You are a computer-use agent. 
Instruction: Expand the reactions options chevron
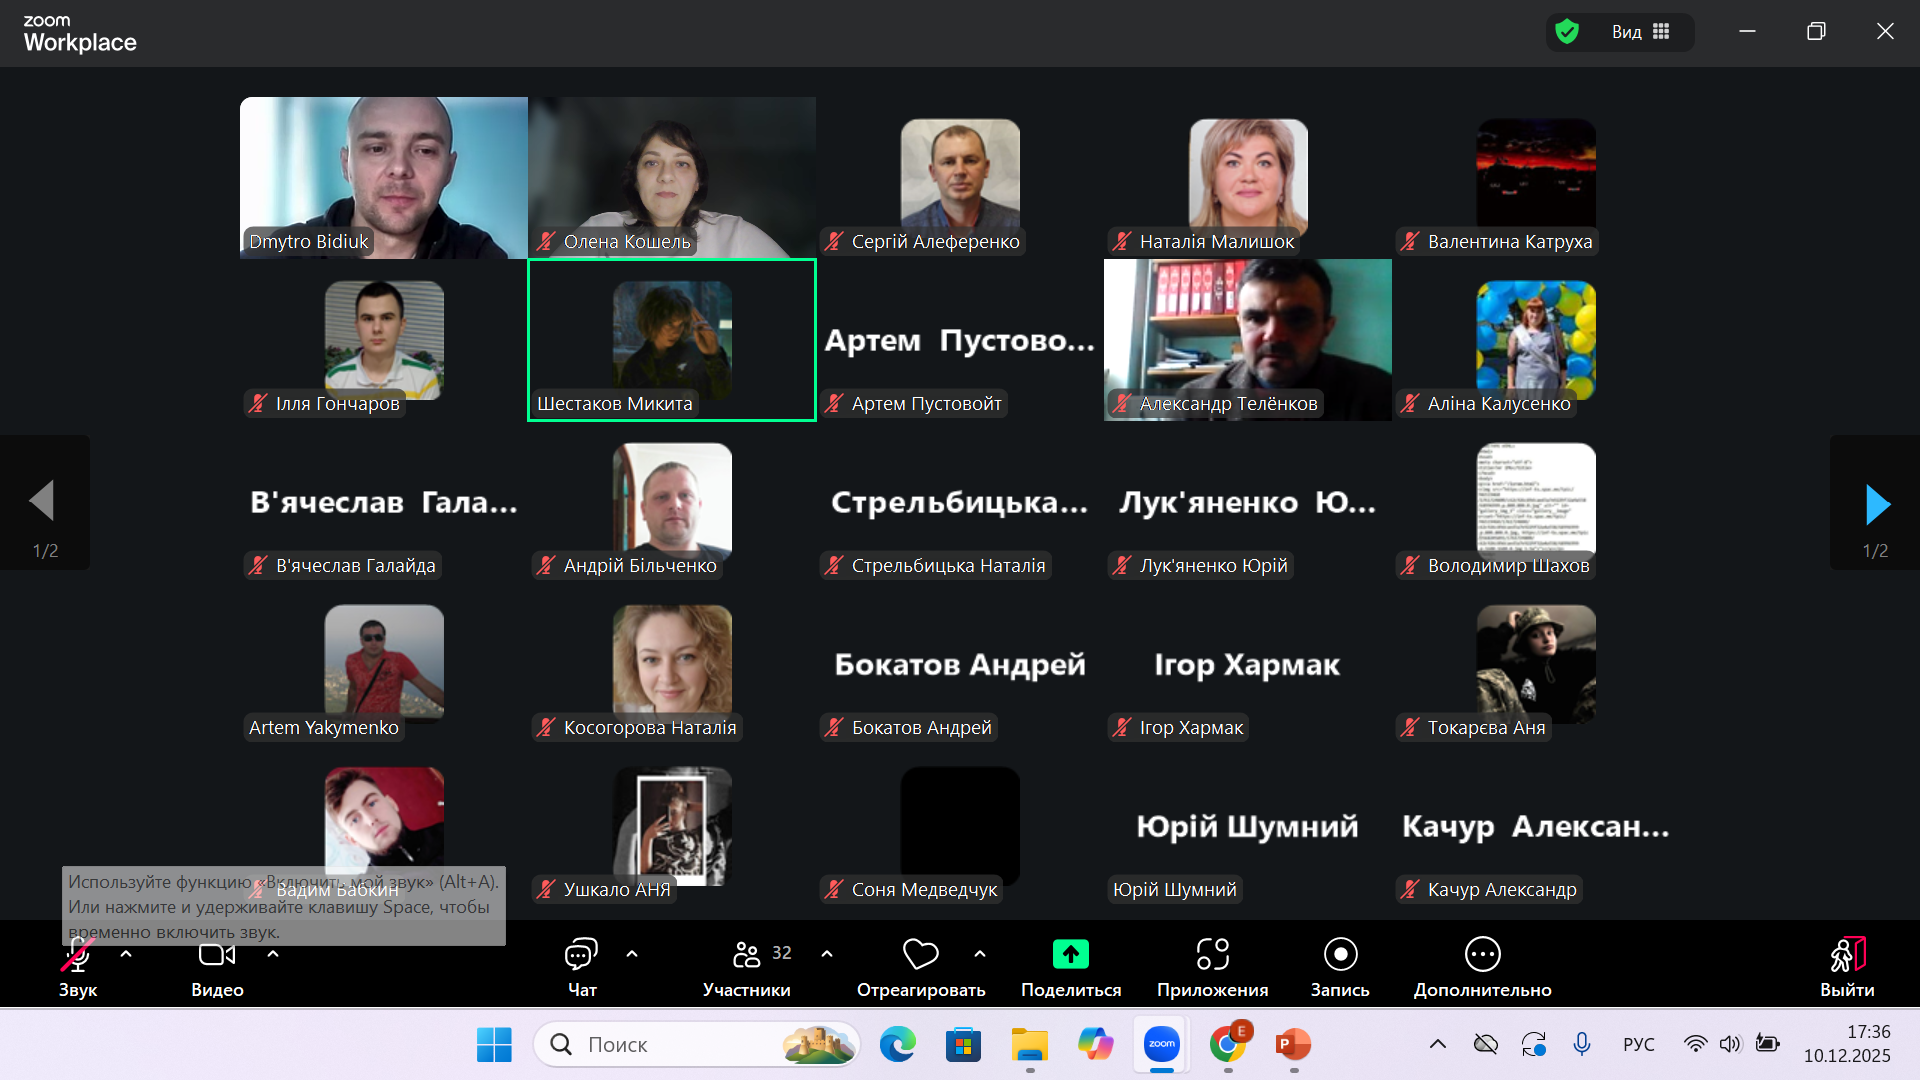click(x=980, y=954)
